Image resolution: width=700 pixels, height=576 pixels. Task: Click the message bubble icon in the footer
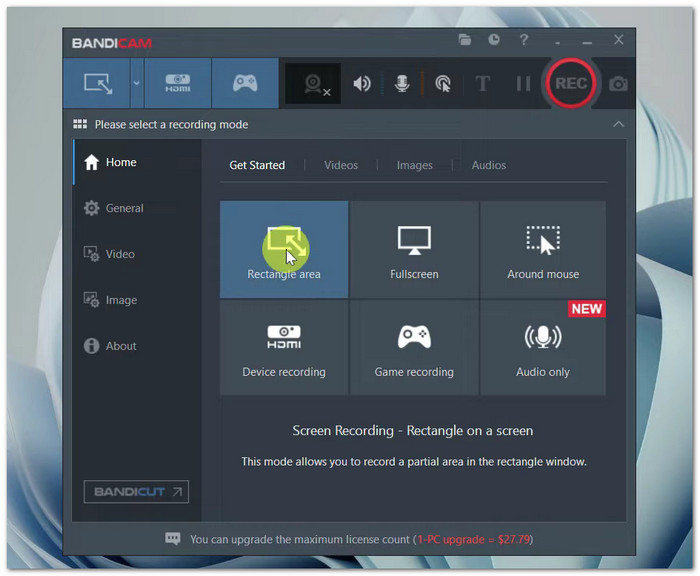click(173, 538)
